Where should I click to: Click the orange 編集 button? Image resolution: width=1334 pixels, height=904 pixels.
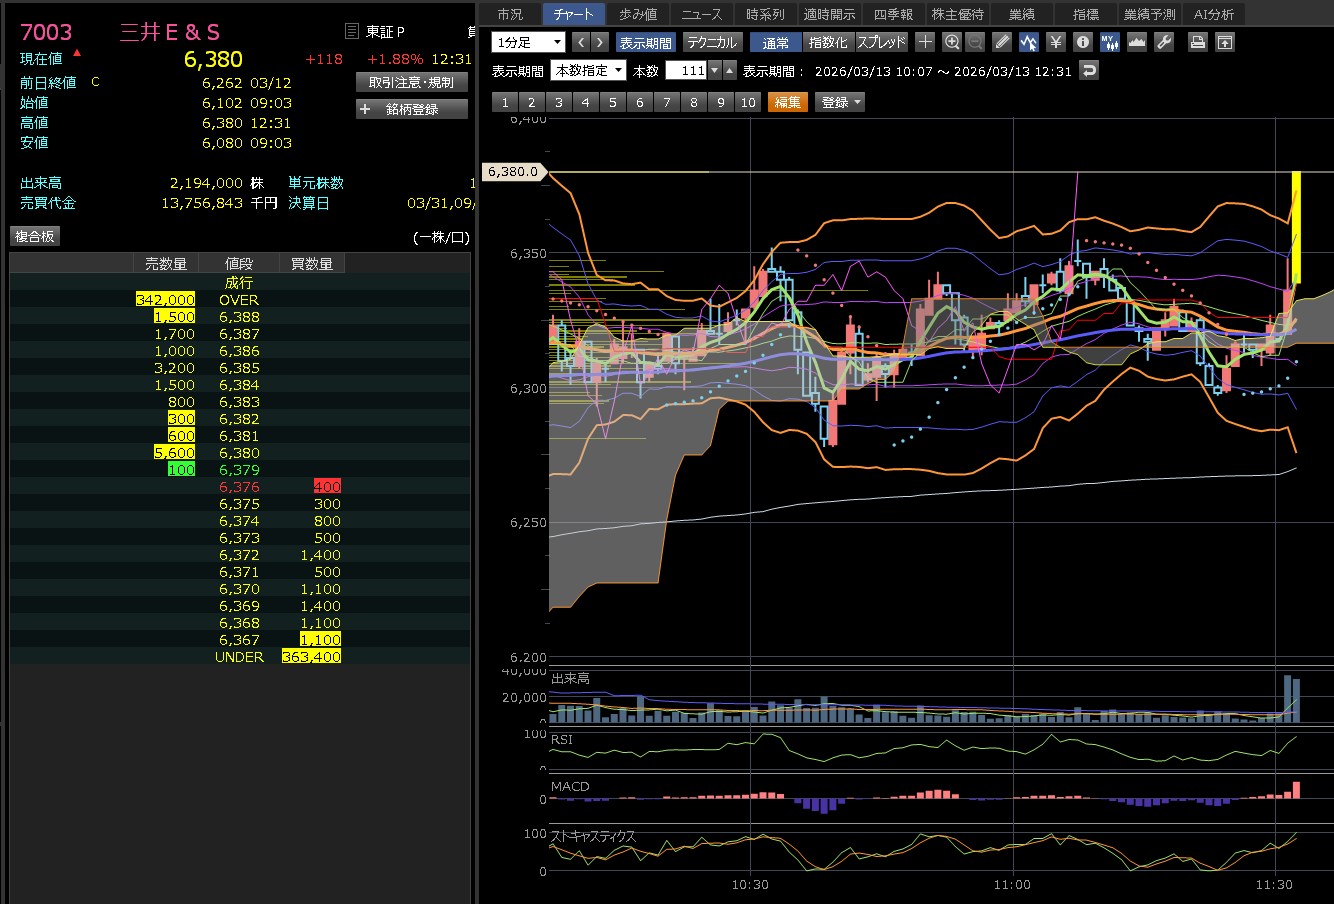[787, 102]
